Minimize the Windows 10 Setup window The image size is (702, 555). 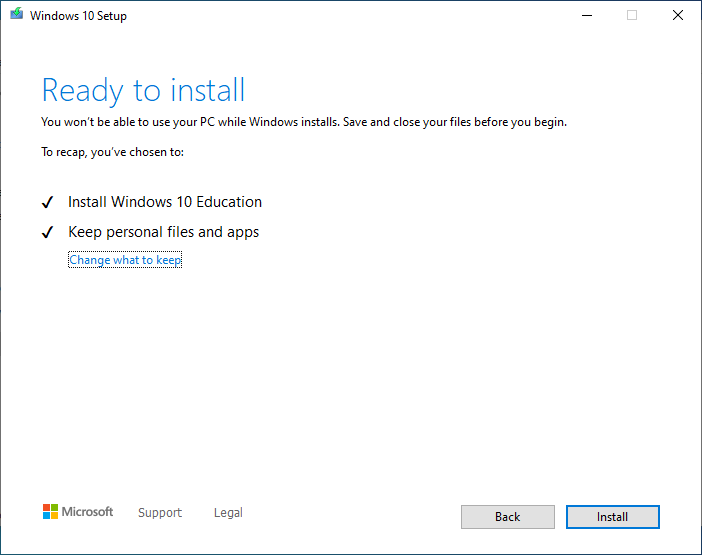pyautogui.click(x=587, y=16)
